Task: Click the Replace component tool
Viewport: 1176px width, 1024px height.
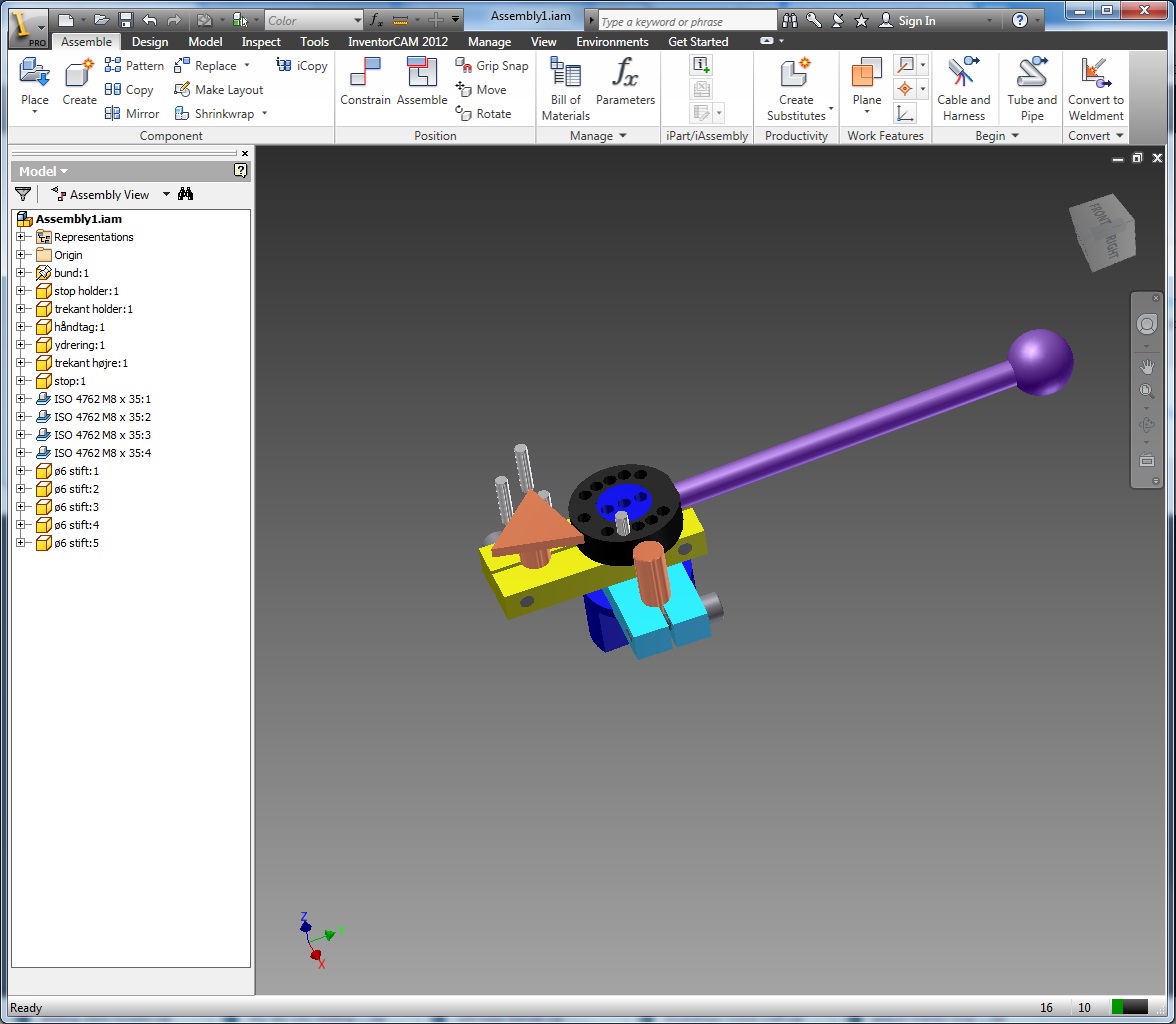Action: click(206, 65)
